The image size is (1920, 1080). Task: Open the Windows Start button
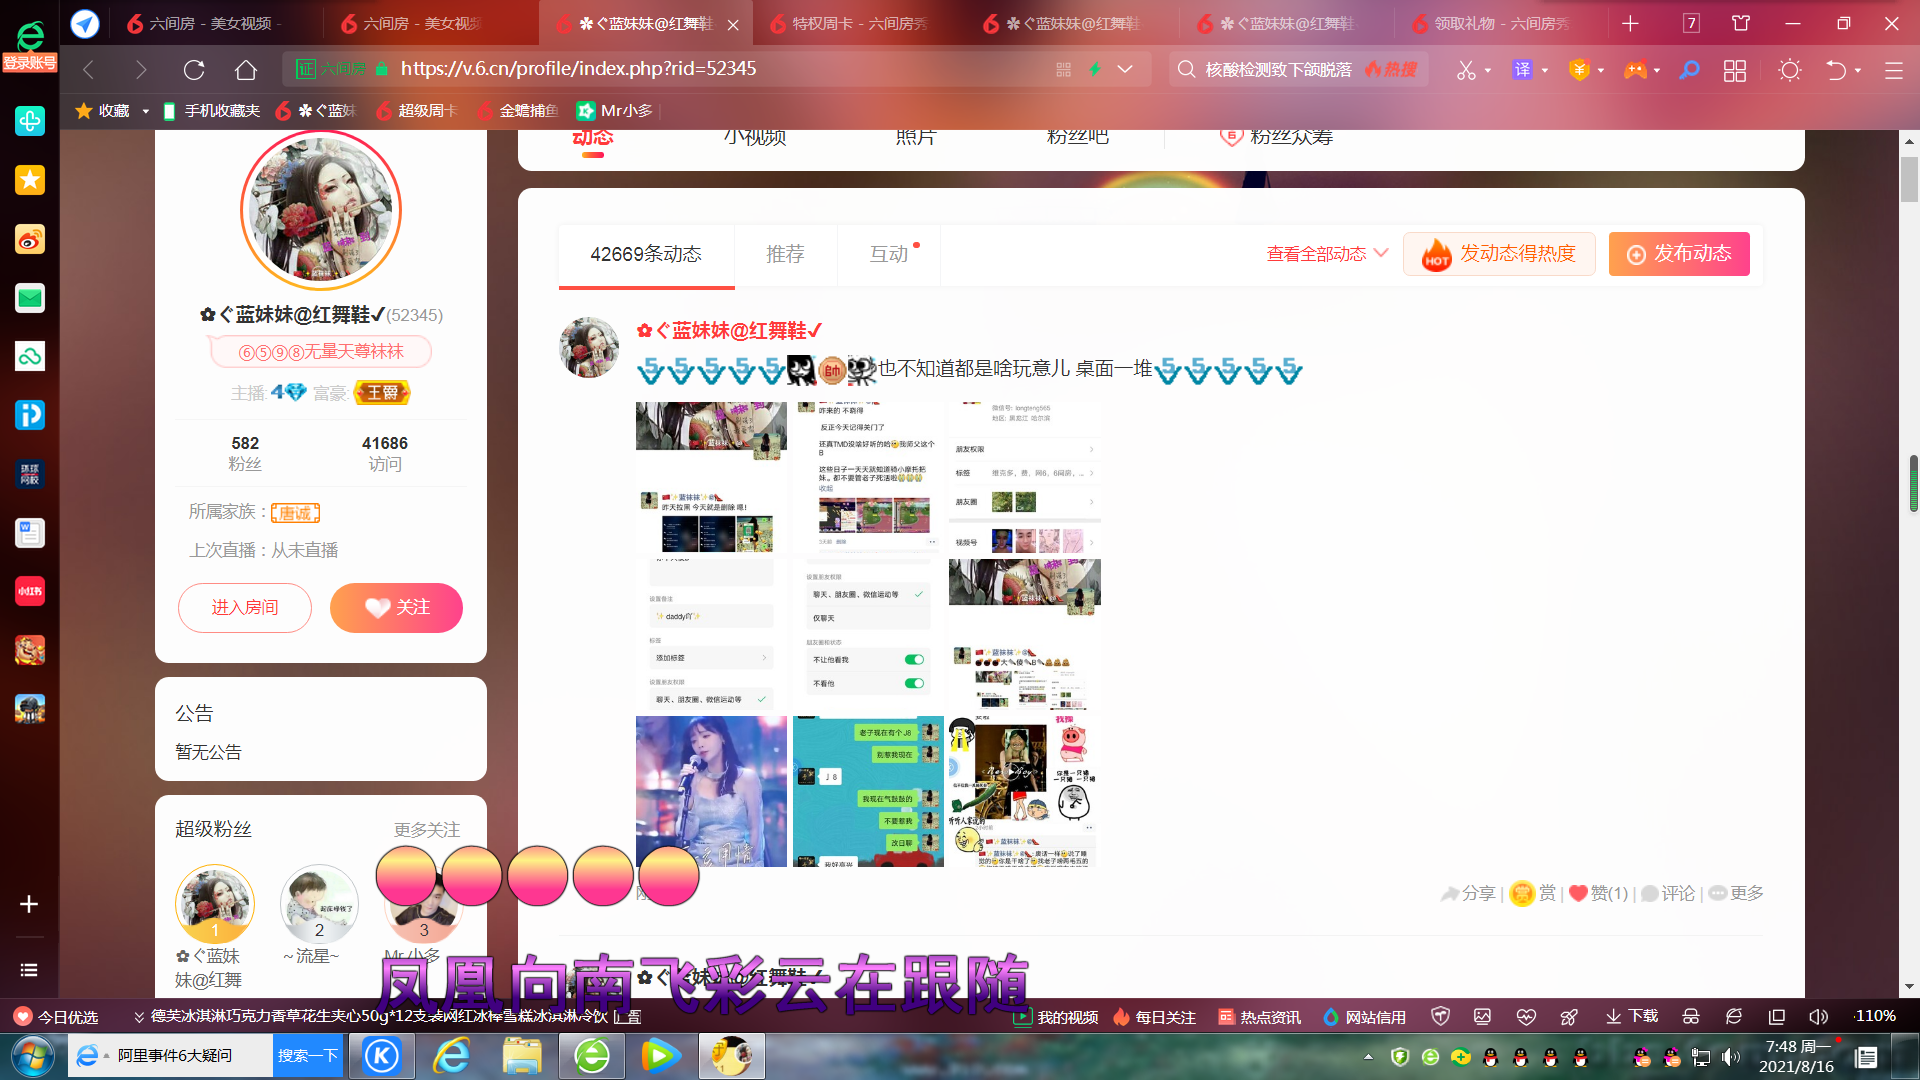click(32, 1056)
